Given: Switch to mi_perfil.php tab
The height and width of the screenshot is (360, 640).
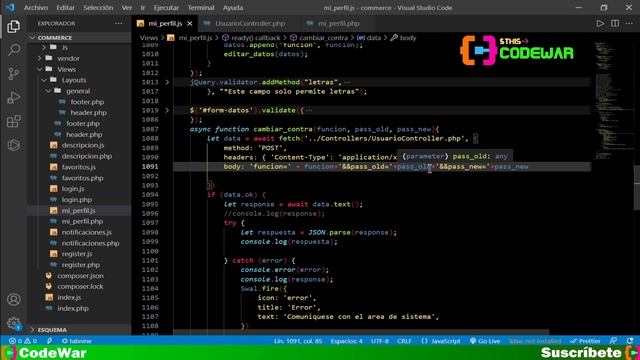Looking at the screenshot, I should [338, 24].
